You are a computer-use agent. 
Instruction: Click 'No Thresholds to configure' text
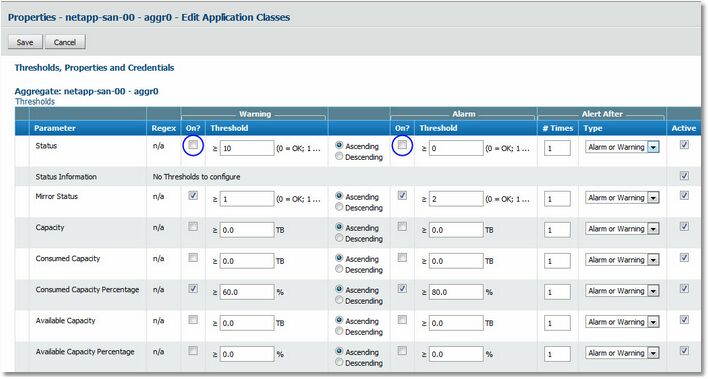tap(196, 177)
